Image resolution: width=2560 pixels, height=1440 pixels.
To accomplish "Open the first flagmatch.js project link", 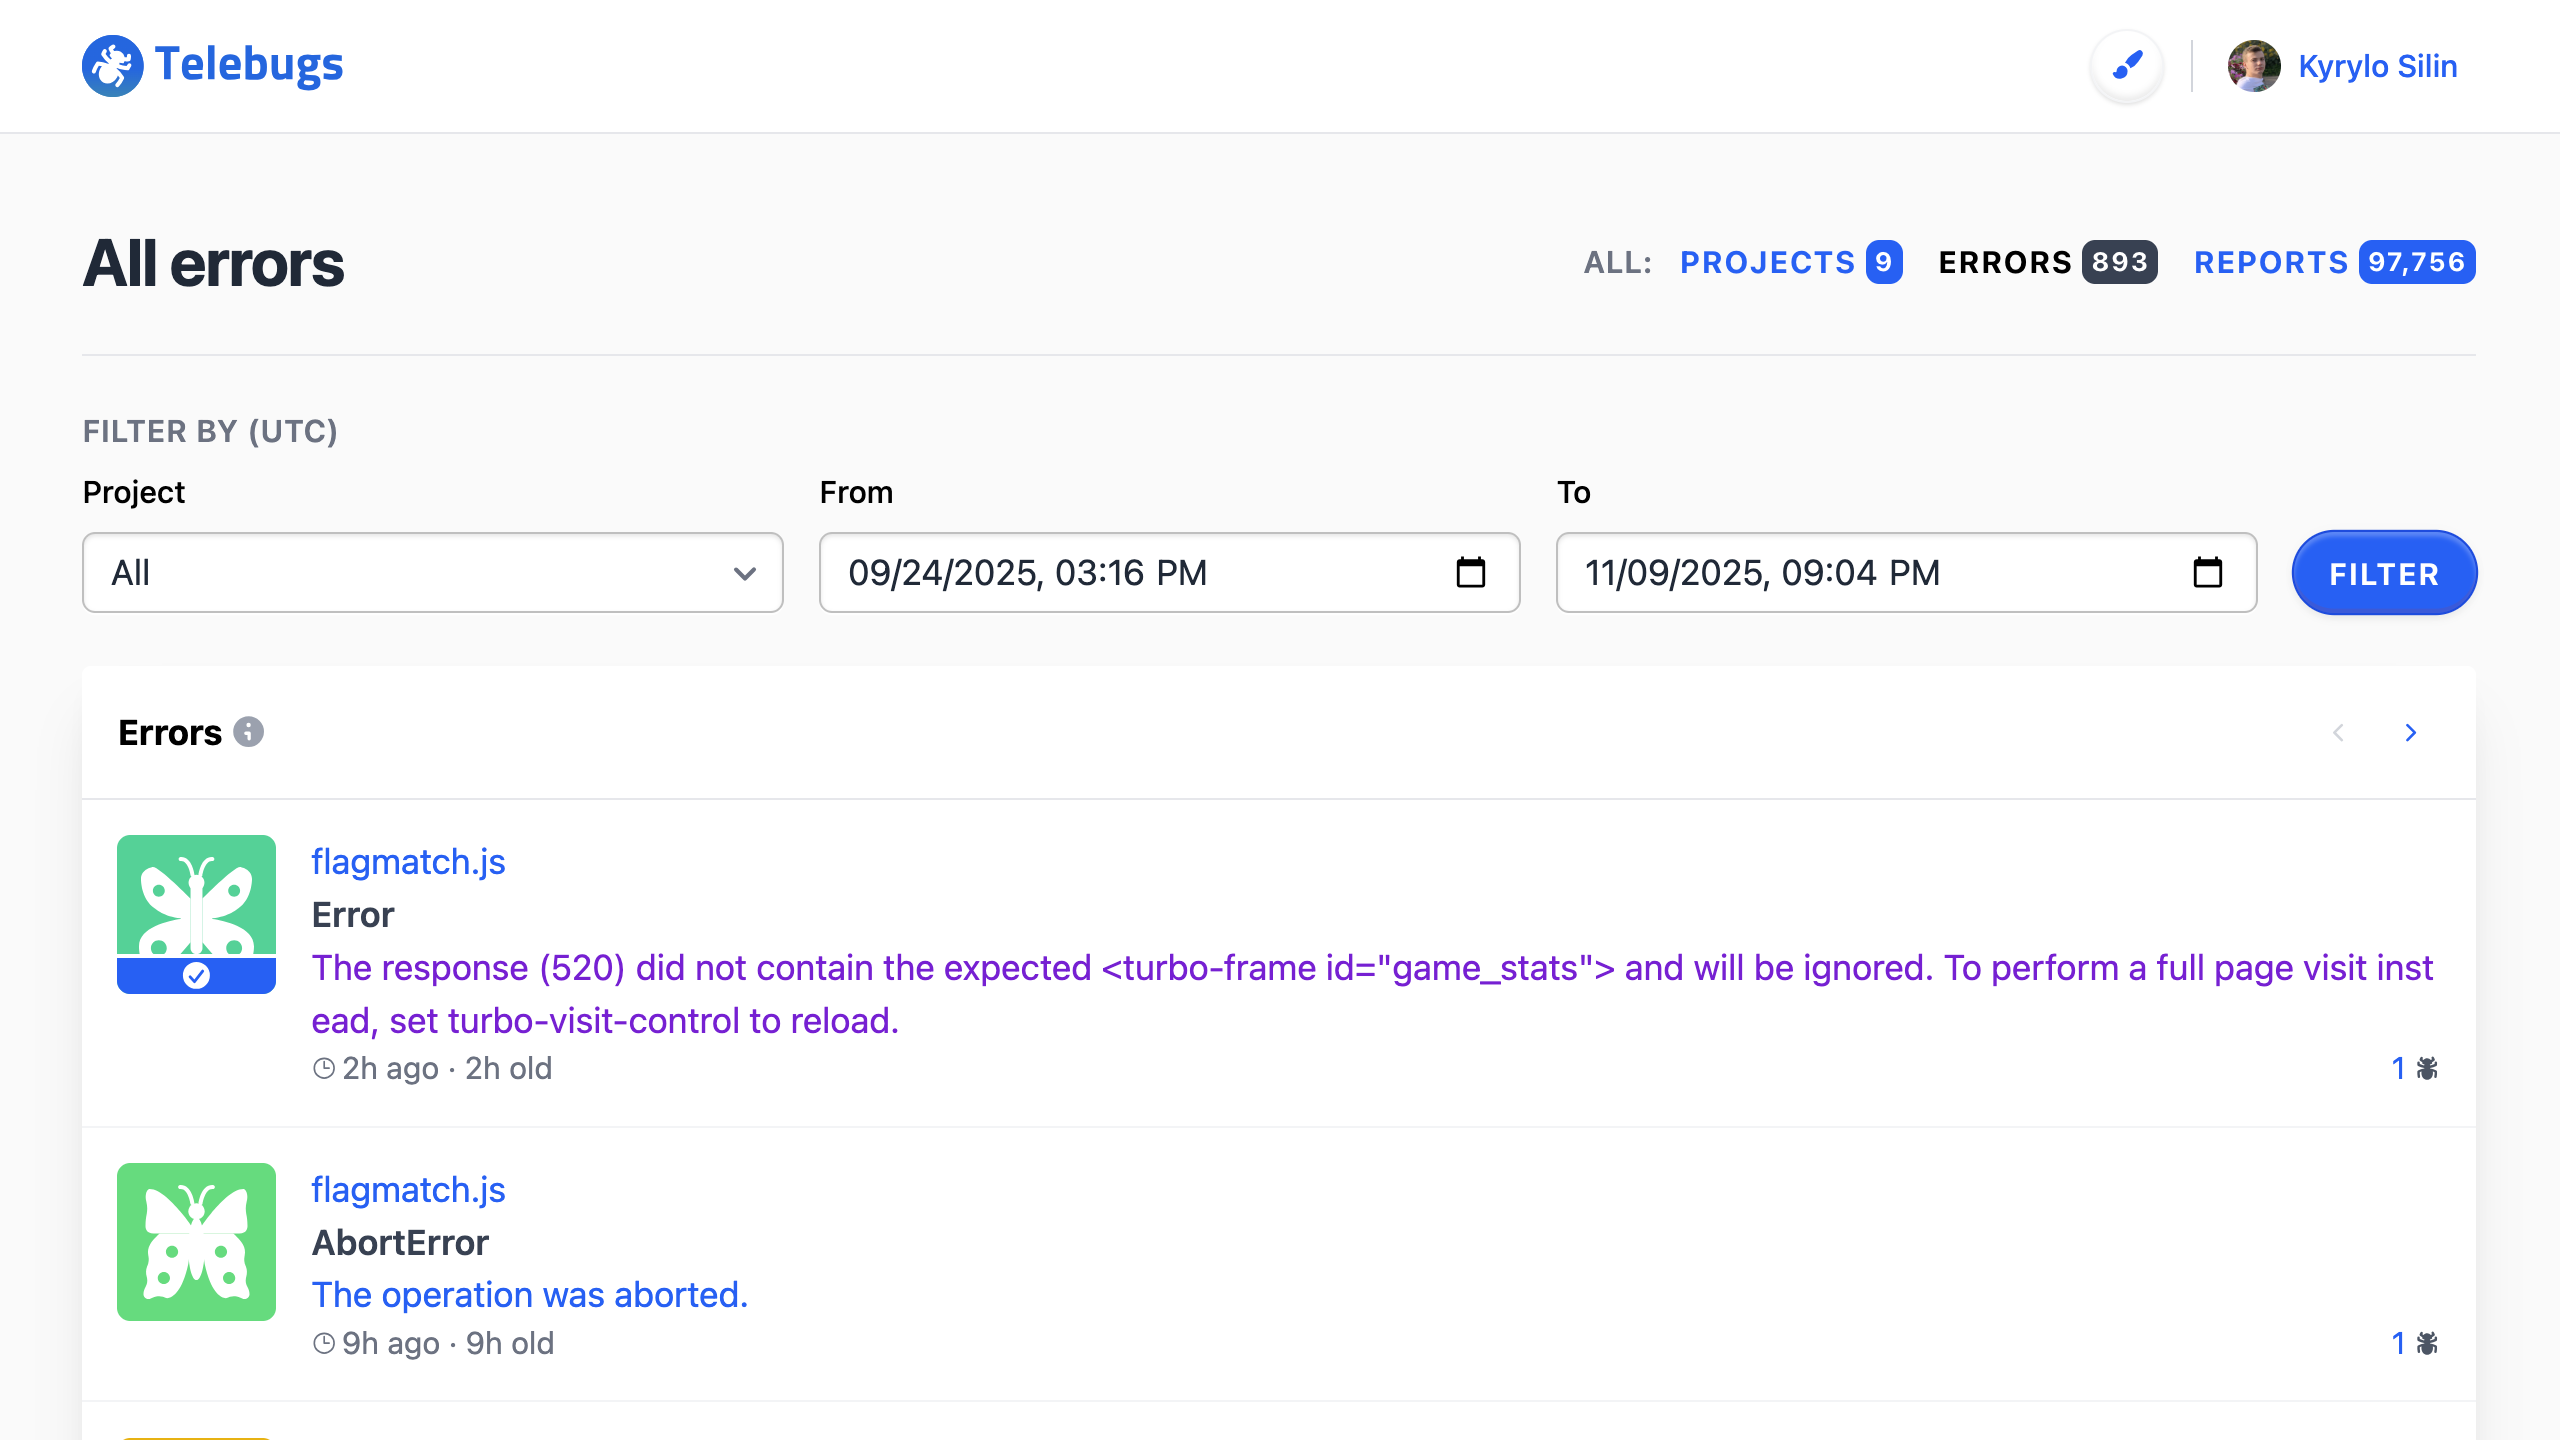I will (408, 862).
